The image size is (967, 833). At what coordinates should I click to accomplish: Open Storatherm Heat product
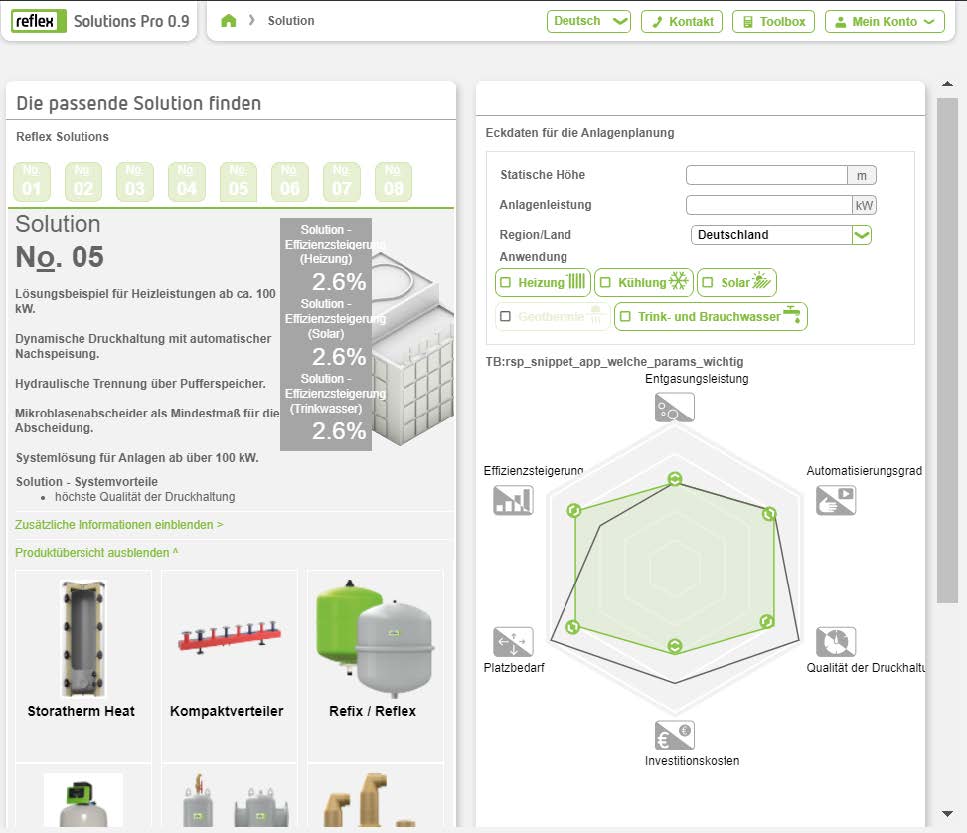[x=83, y=666]
